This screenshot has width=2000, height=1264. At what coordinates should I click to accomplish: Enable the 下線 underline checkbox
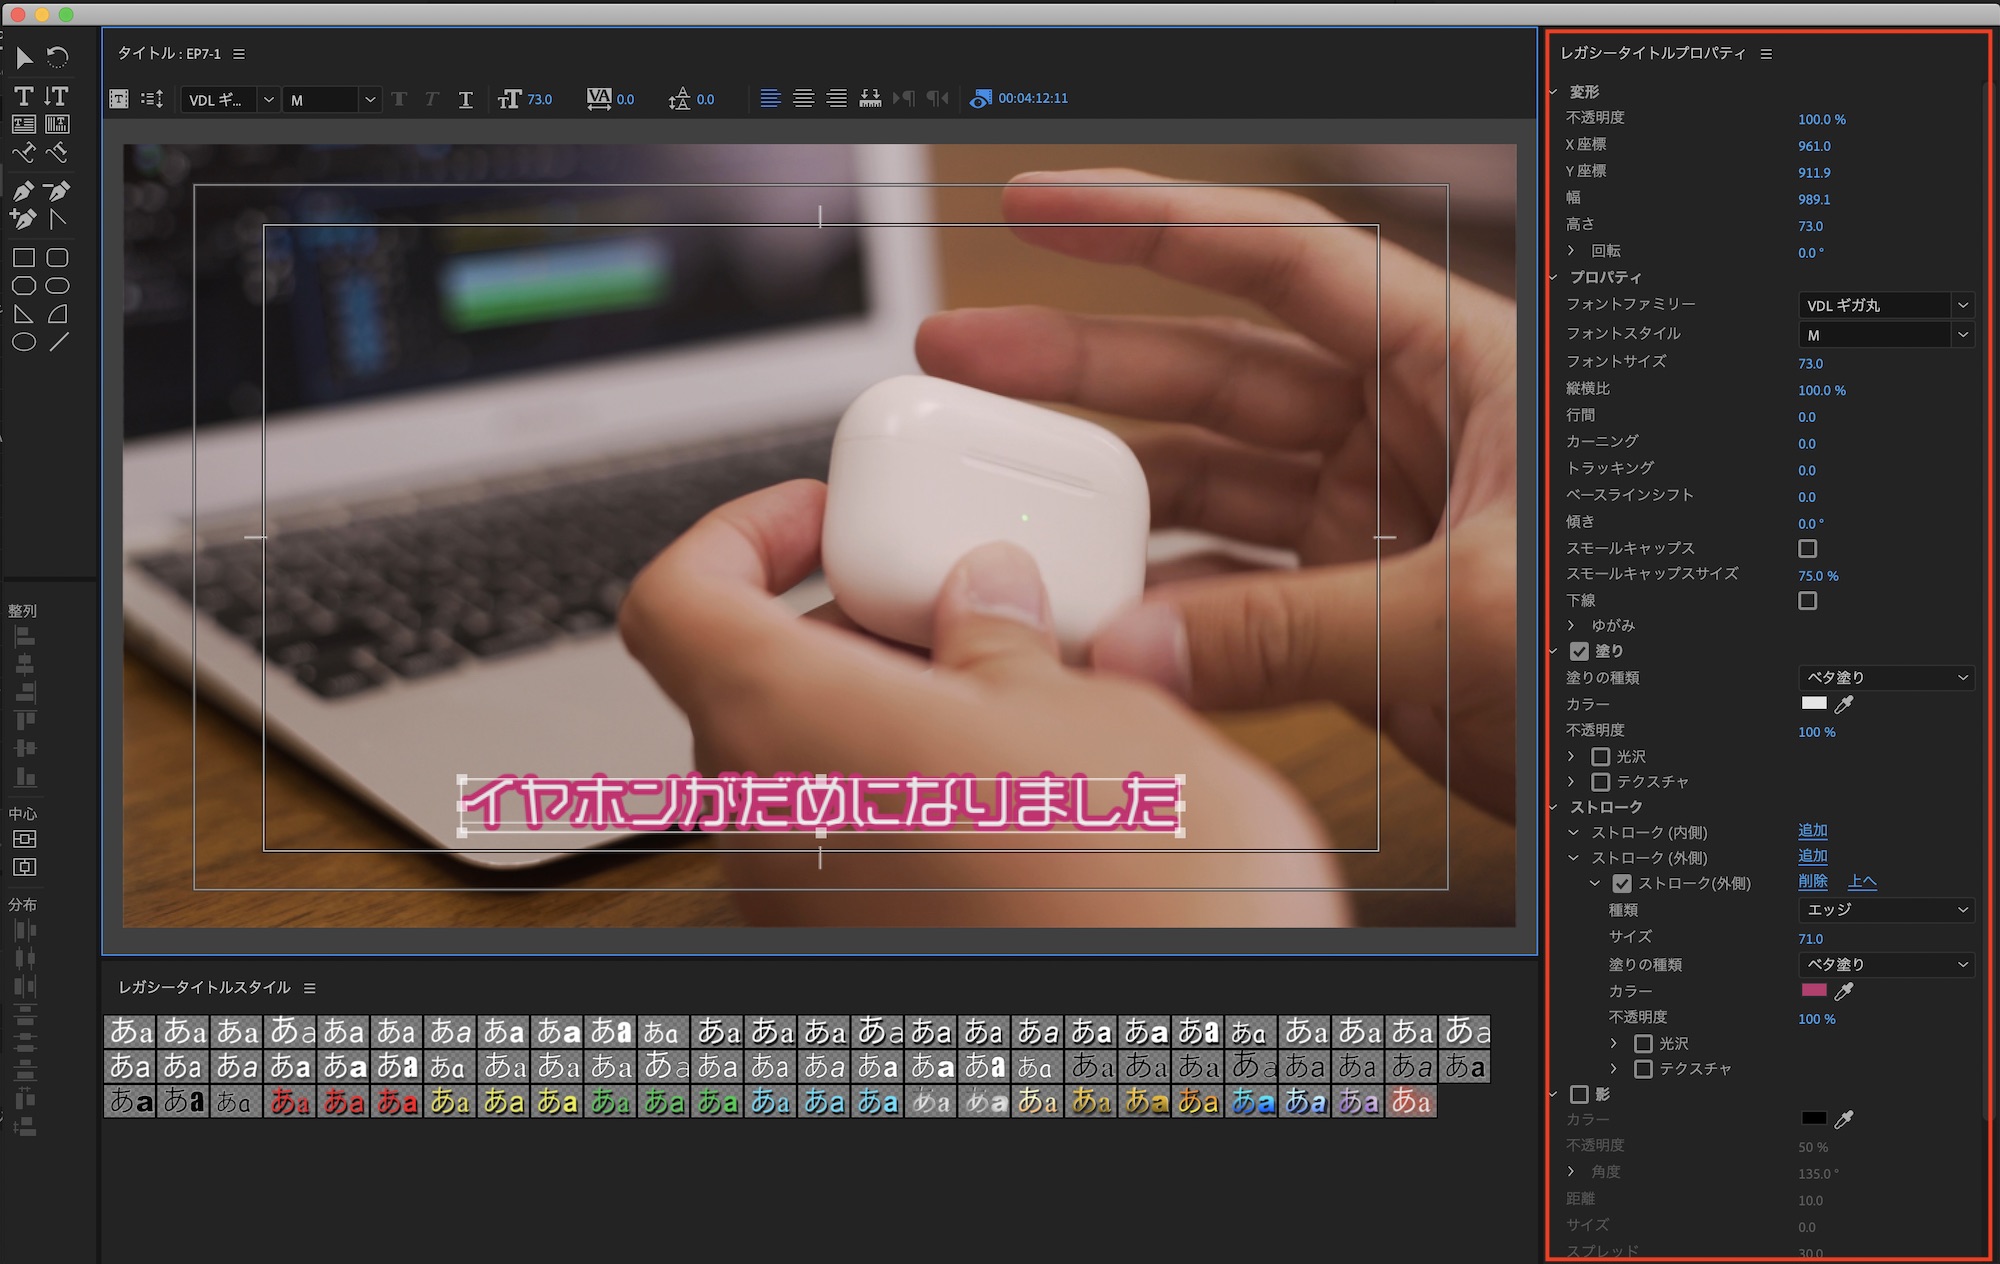click(1807, 601)
